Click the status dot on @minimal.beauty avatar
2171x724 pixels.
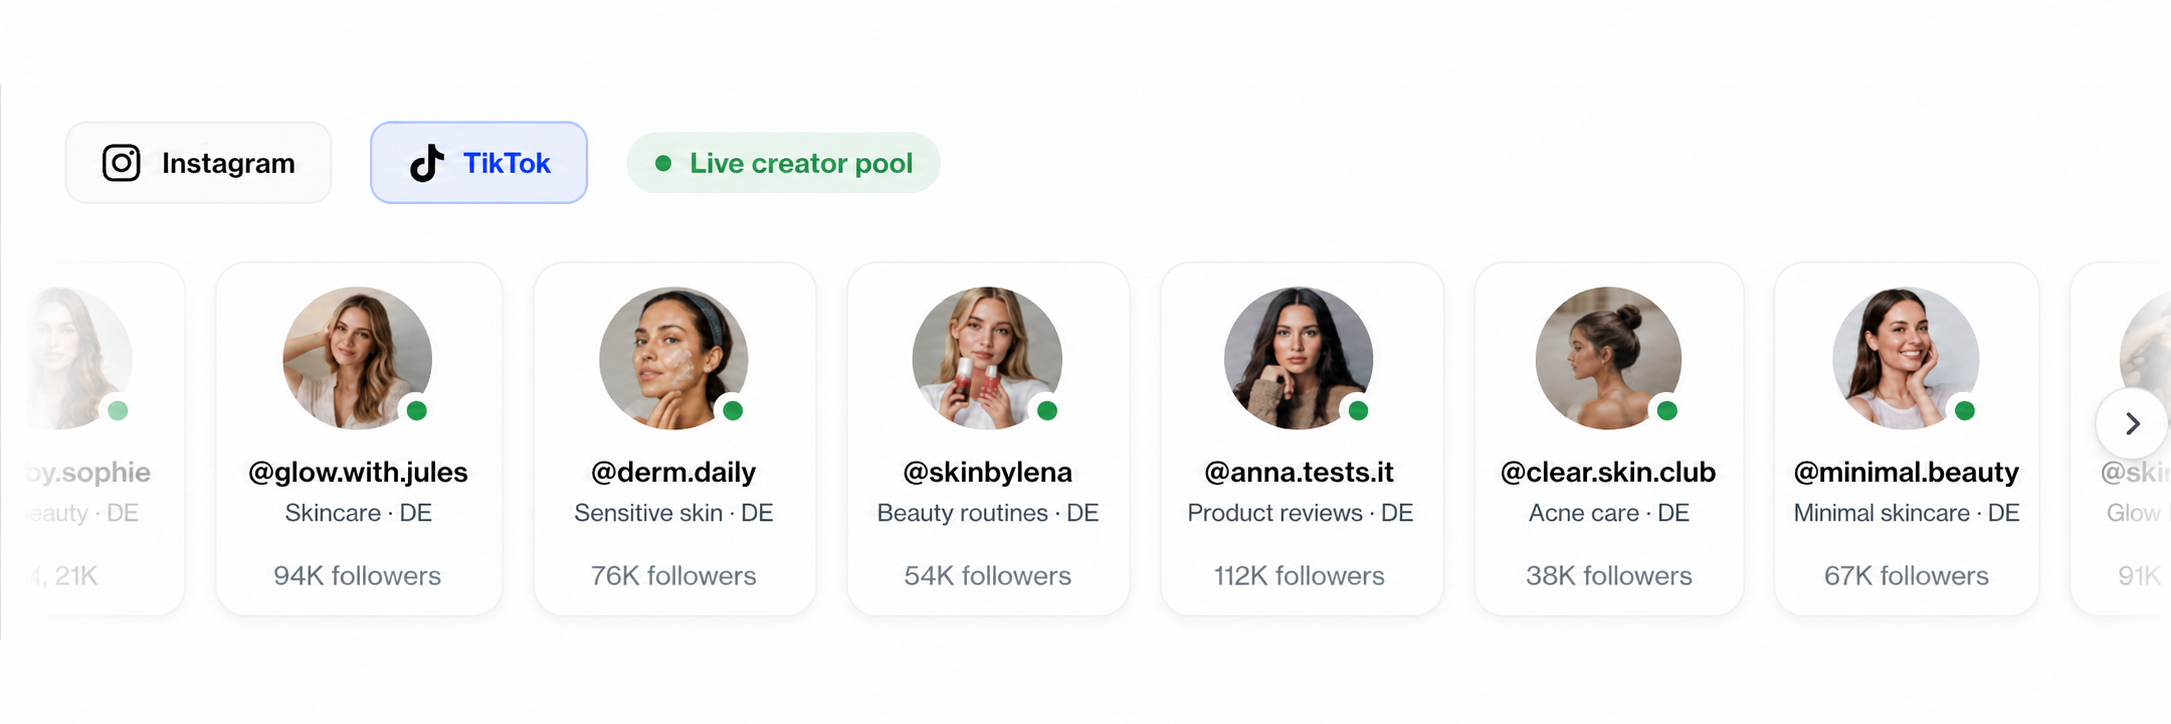coord(1965,410)
